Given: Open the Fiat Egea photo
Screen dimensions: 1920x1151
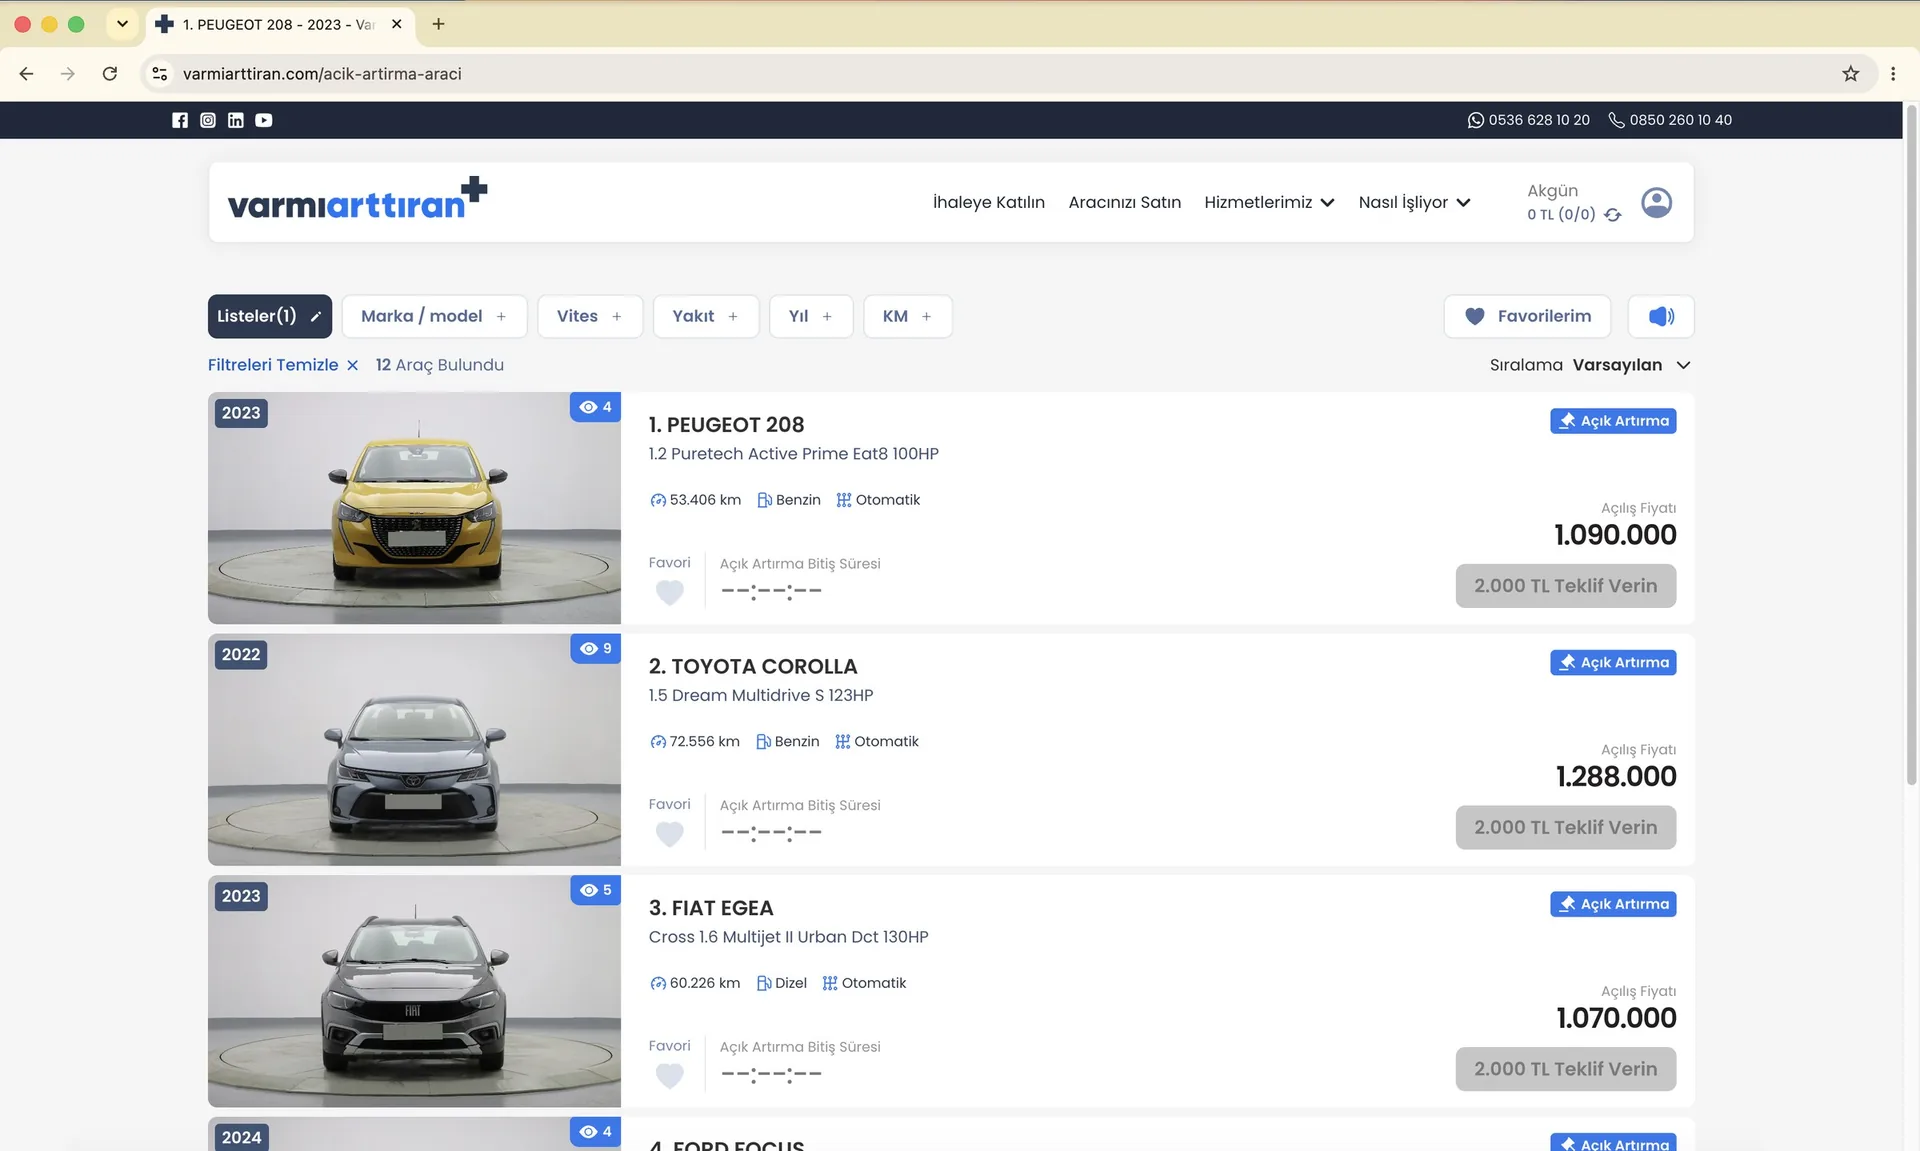Looking at the screenshot, I should [414, 991].
